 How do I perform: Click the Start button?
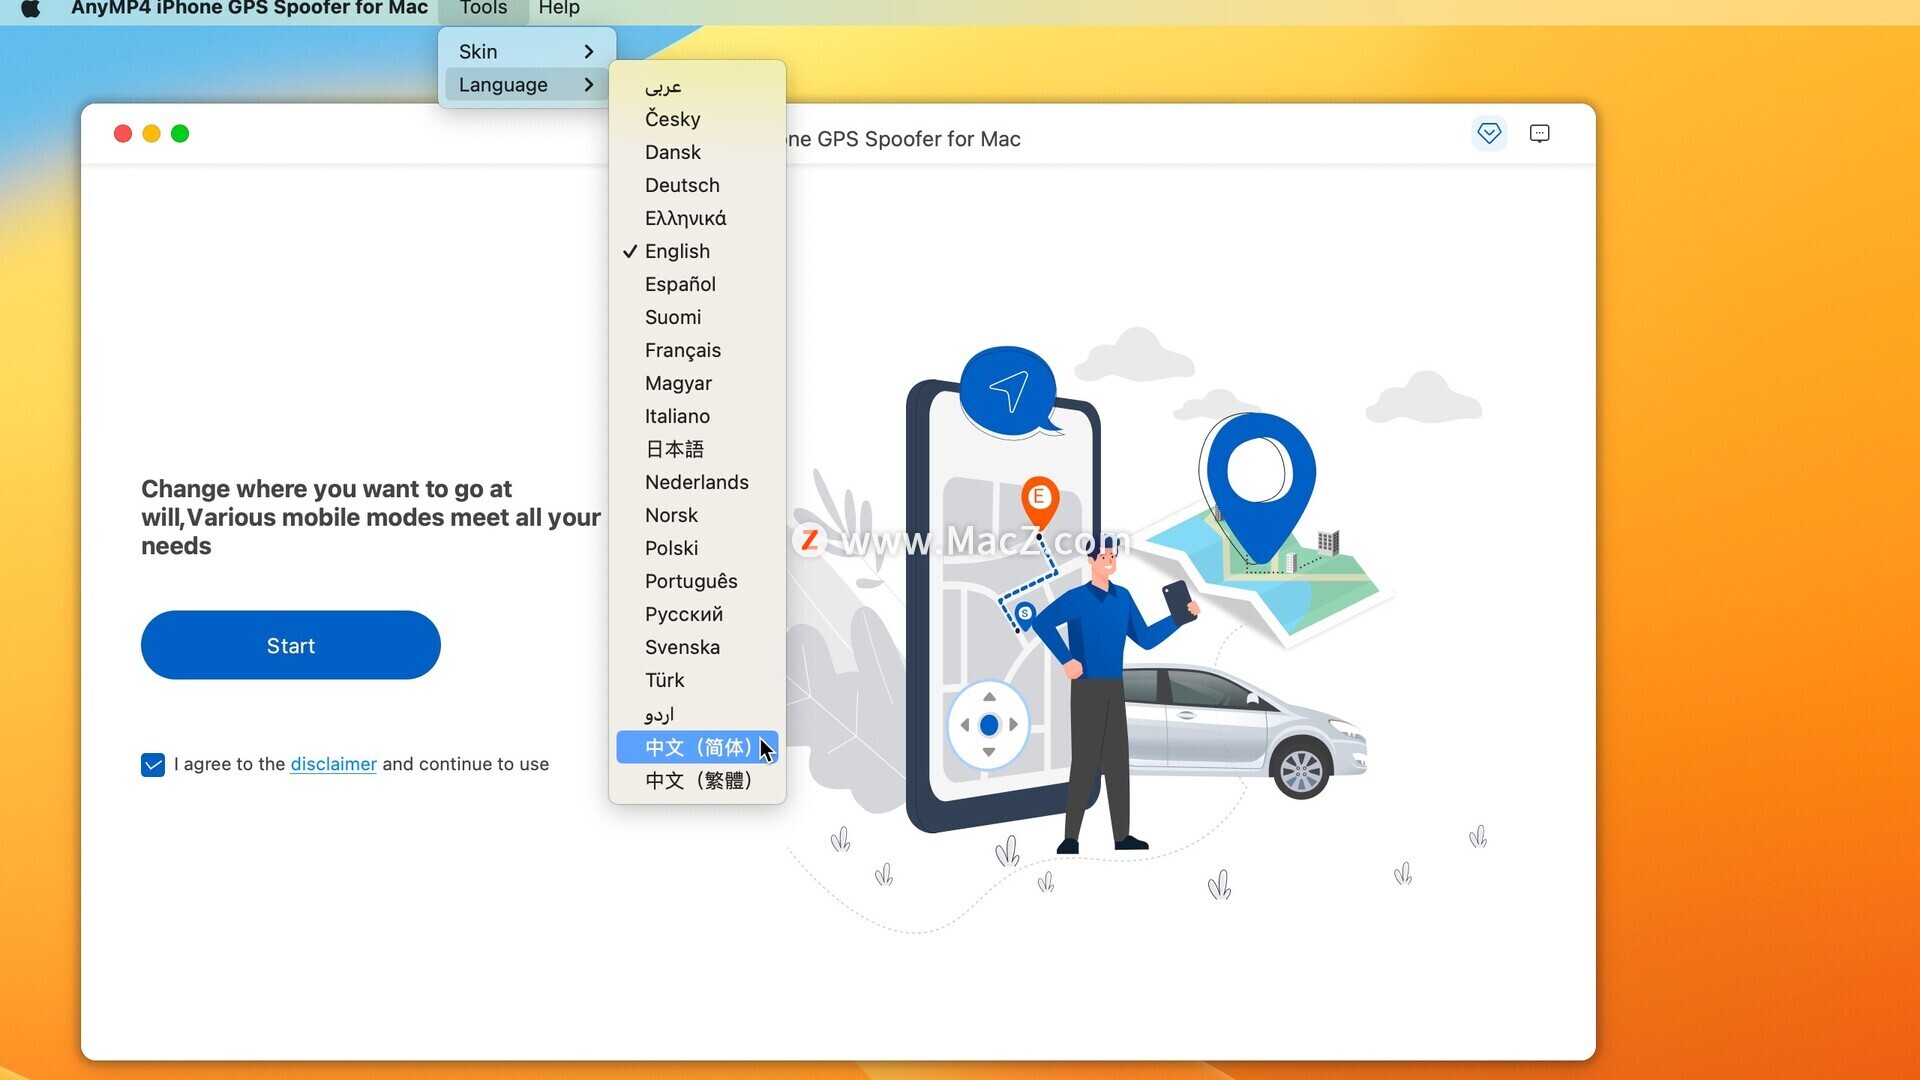pyautogui.click(x=291, y=645)
